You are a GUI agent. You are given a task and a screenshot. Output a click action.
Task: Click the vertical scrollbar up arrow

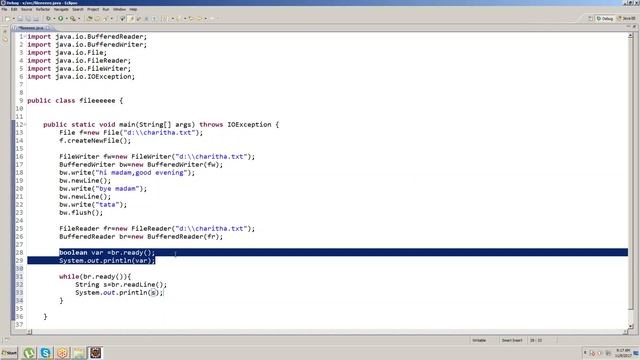pyautogui.click(x=631, y=36)
